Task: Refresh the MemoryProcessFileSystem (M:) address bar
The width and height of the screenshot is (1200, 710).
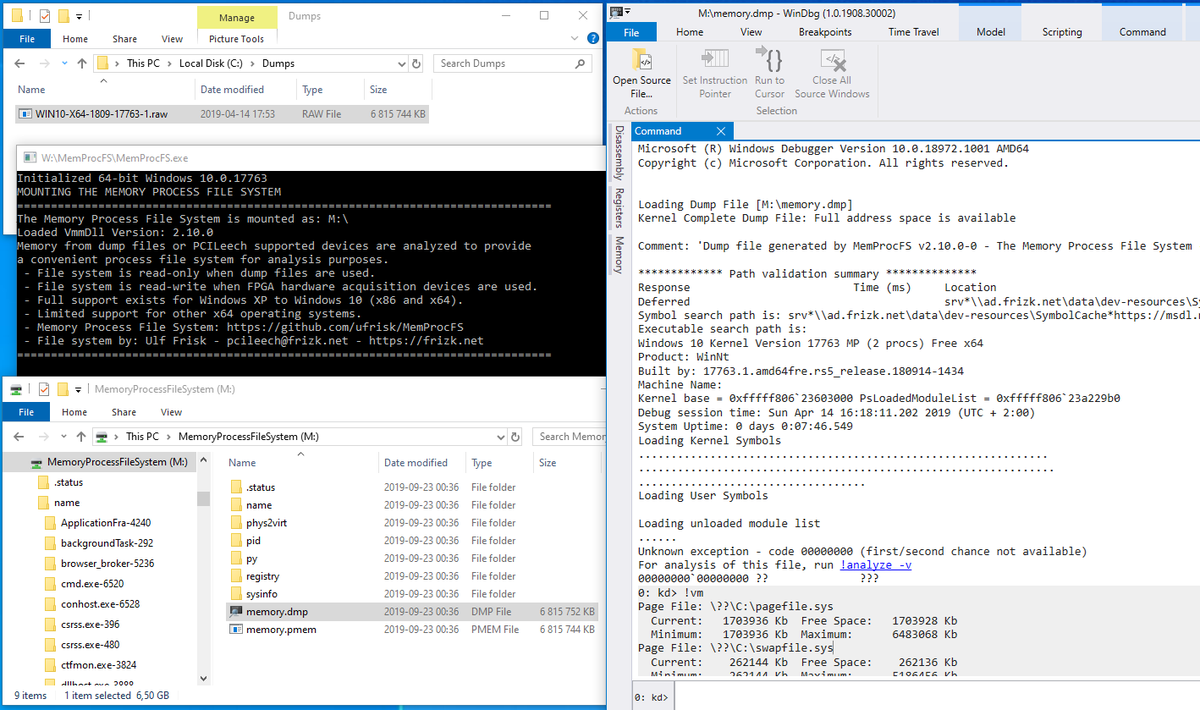Action: tap(514, 436)
